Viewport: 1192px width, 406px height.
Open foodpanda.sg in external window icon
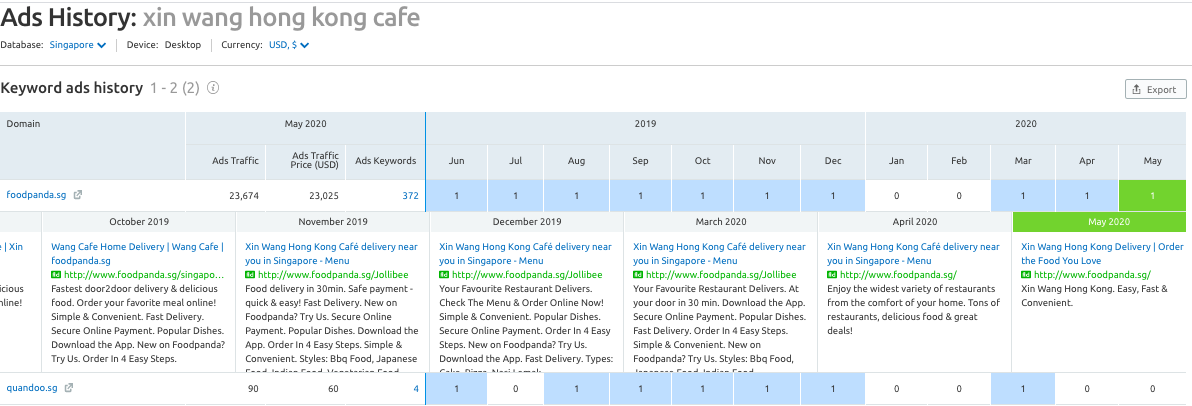coord(78,195)
